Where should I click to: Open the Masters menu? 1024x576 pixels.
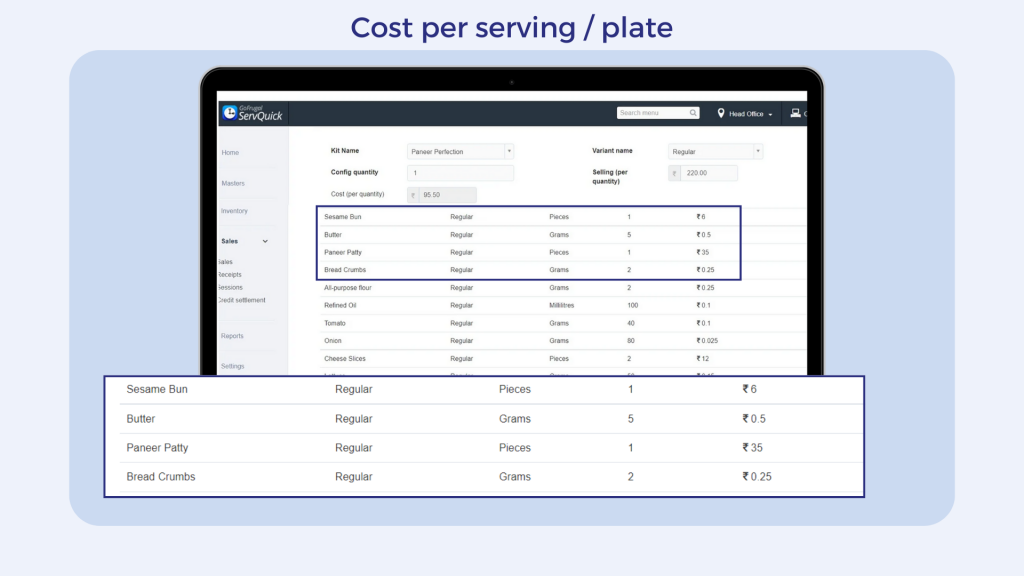coord(233,183)
